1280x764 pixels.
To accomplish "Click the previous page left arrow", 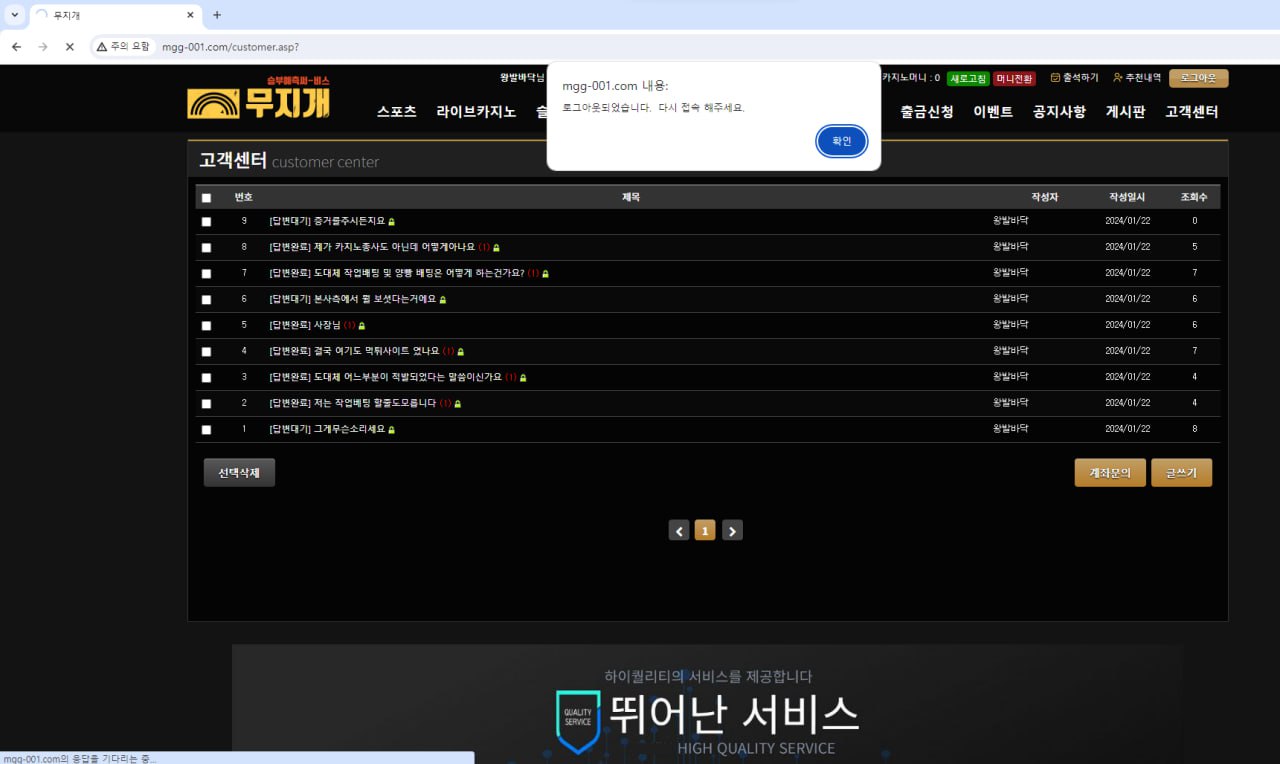I will click(x=679, y=530).
